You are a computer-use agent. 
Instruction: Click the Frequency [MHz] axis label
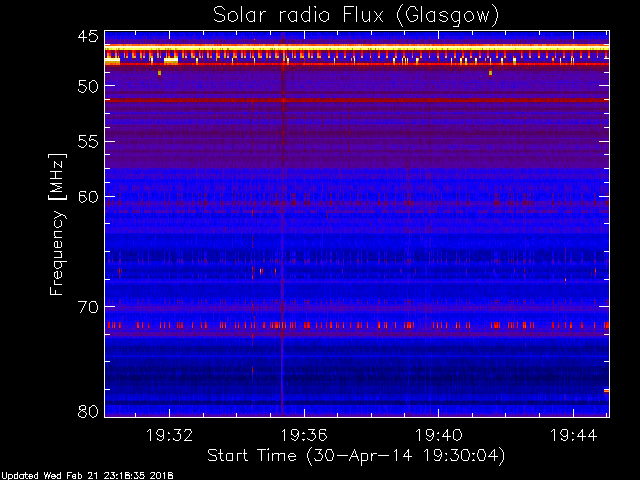[57, 224]
